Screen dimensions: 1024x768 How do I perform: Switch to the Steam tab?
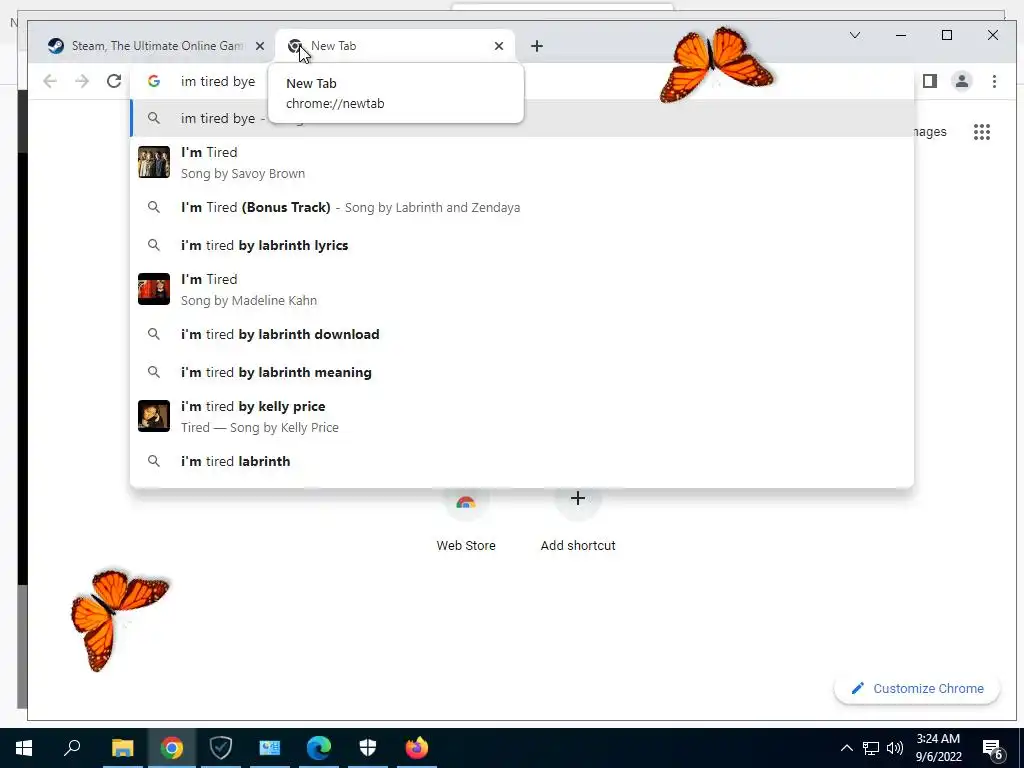point(157,46)
